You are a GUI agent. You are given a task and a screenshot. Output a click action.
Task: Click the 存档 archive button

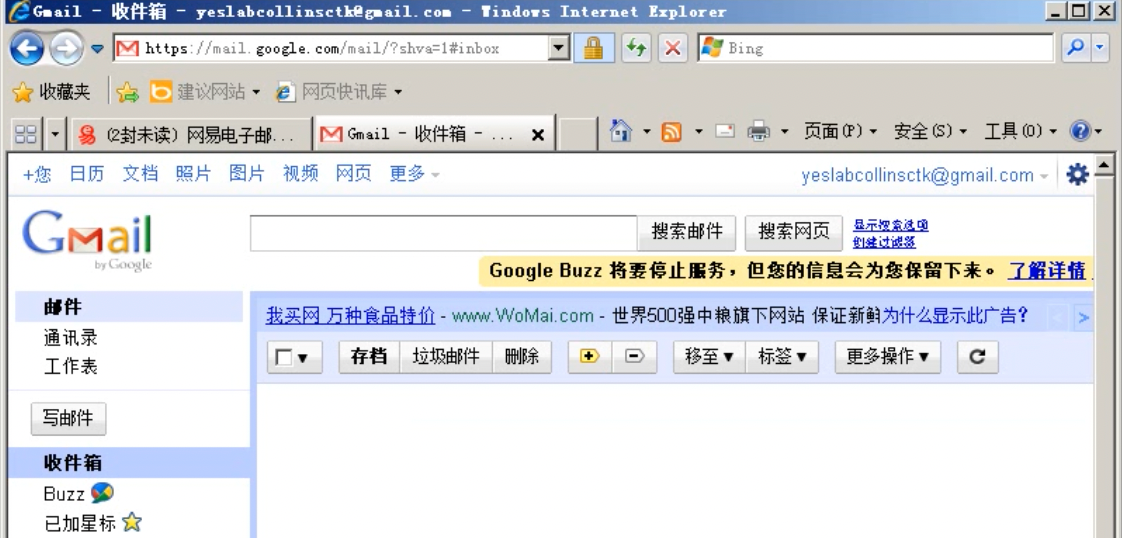pyautogui.click(x=369, y=356)
